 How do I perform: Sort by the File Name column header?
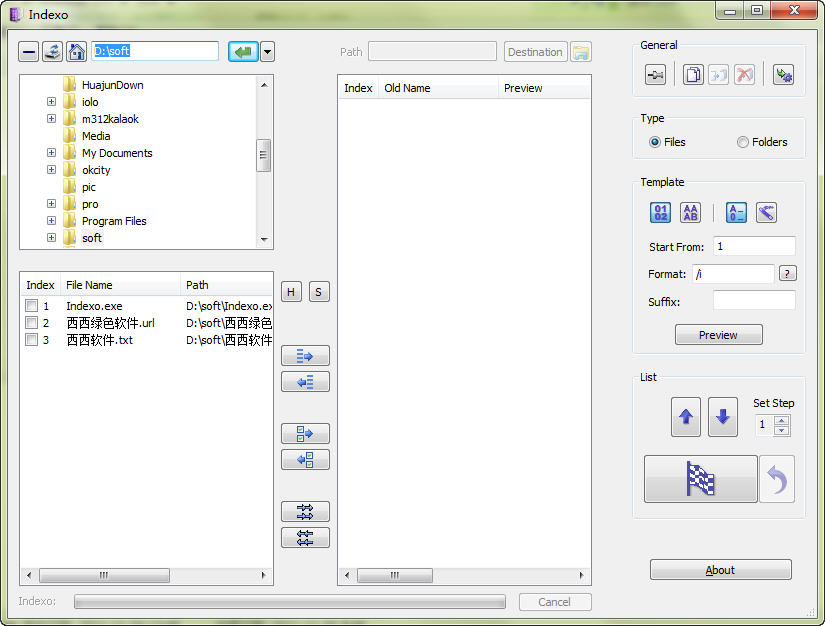(120, 285)
